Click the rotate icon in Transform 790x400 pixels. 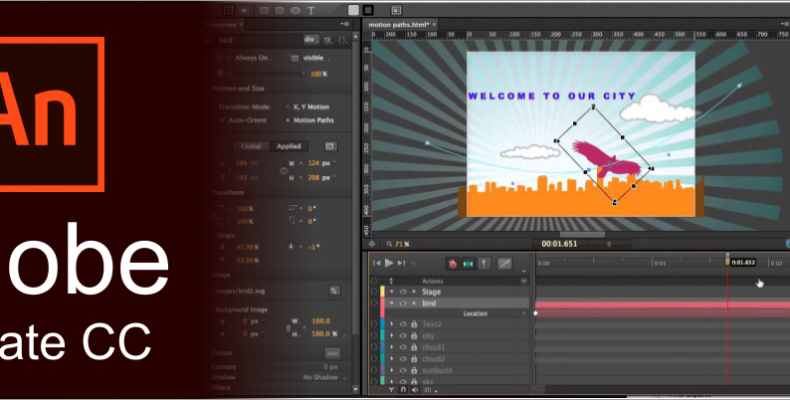(x=291, y=247)
